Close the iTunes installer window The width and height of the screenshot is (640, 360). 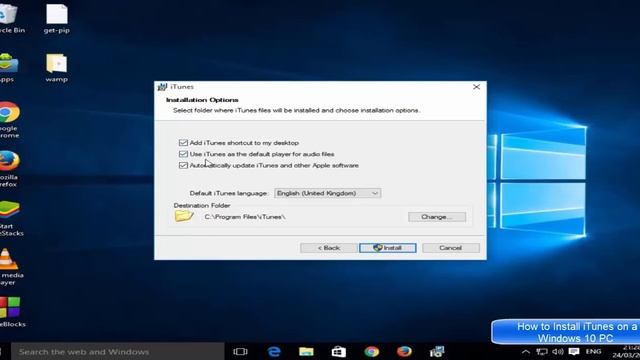[476, 87]
